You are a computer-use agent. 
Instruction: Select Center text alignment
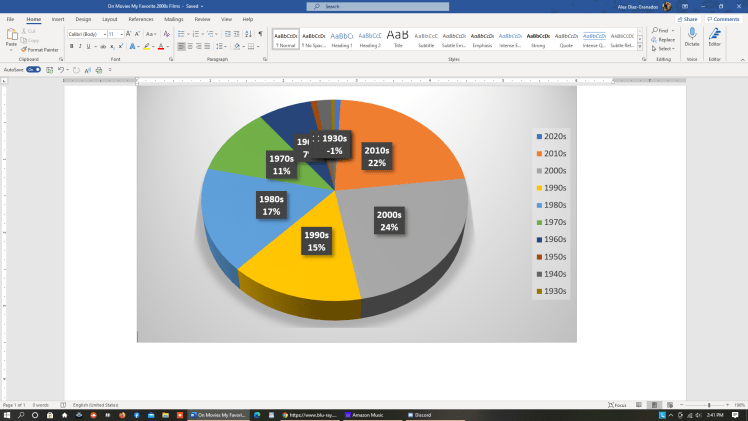[x=190, y=46]
